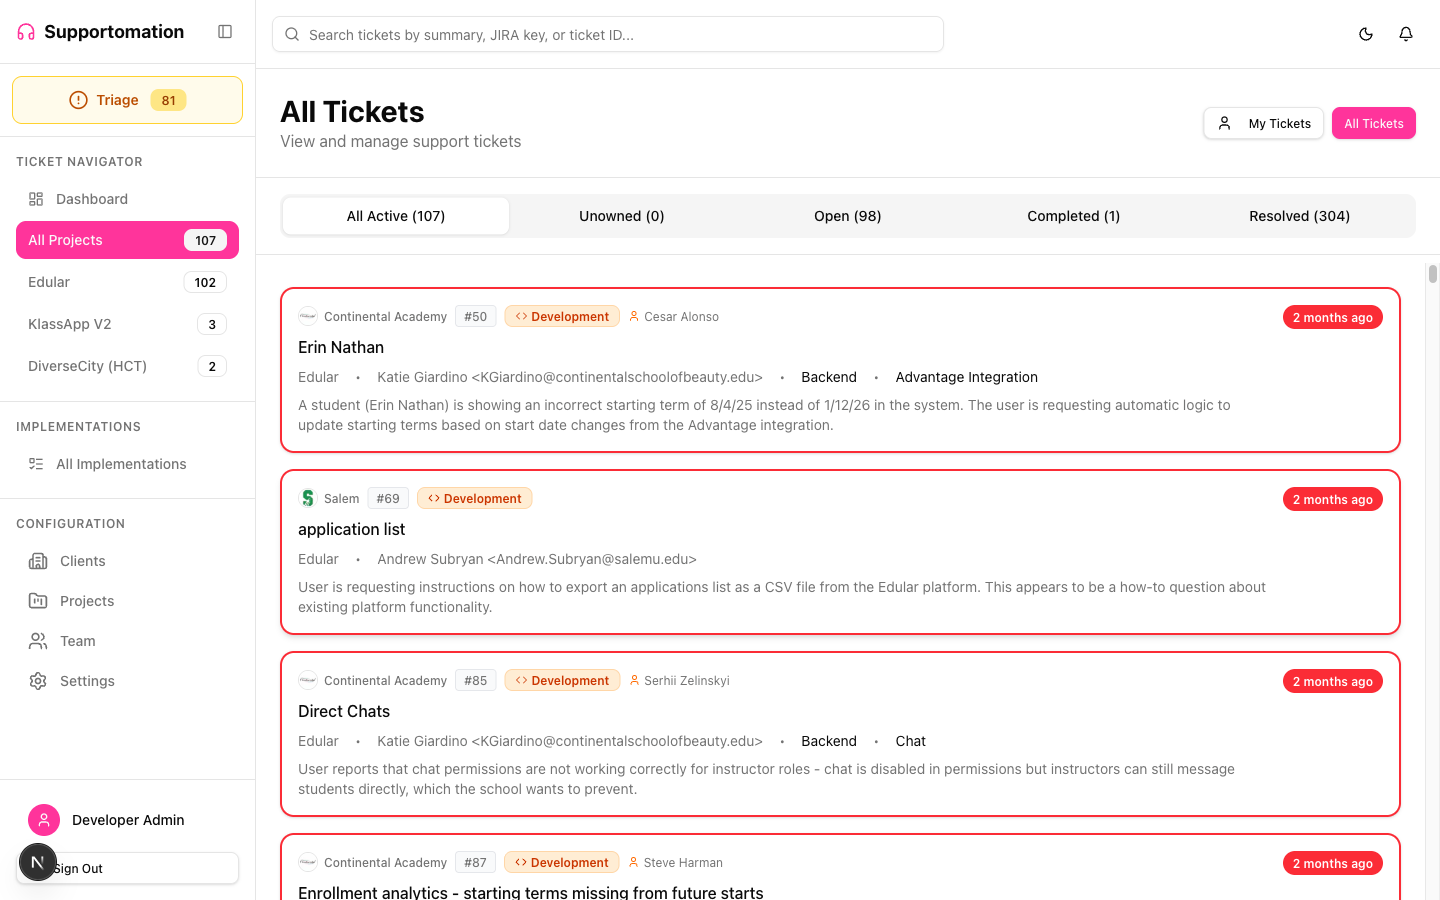Viewport: 1440px width, 900px height.
Task: Switch to the Resolved (304) tab
Action: click(x=1299, y=216)
